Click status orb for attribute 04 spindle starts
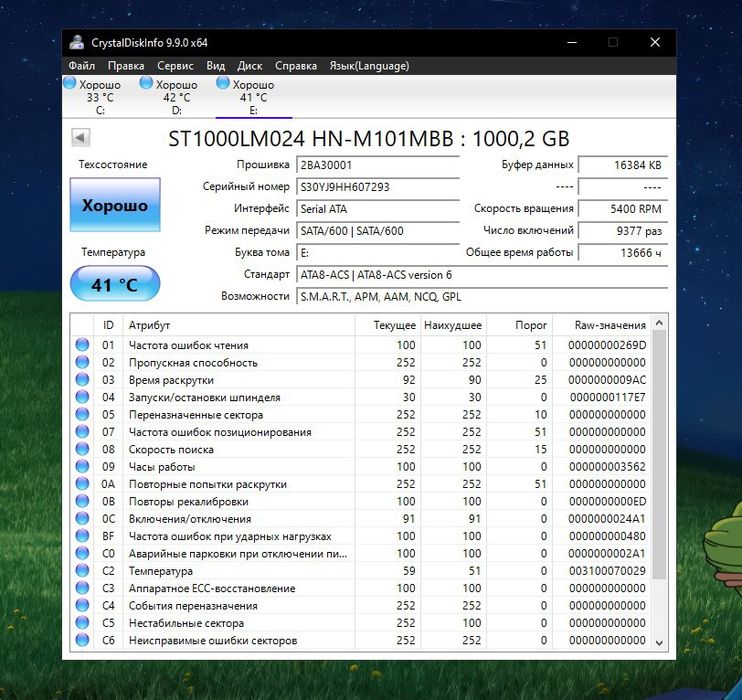Screen dimensions: 742x700 tap(82, 397)
